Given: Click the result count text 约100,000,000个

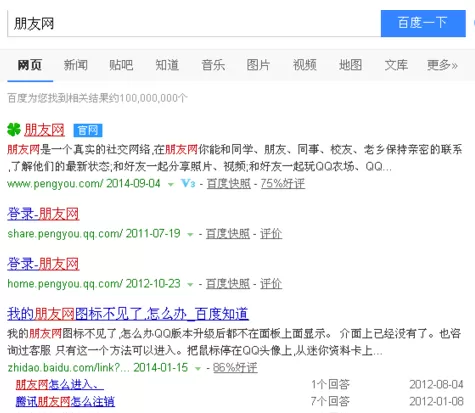Looking at the screenshot, I should point(148,98).
